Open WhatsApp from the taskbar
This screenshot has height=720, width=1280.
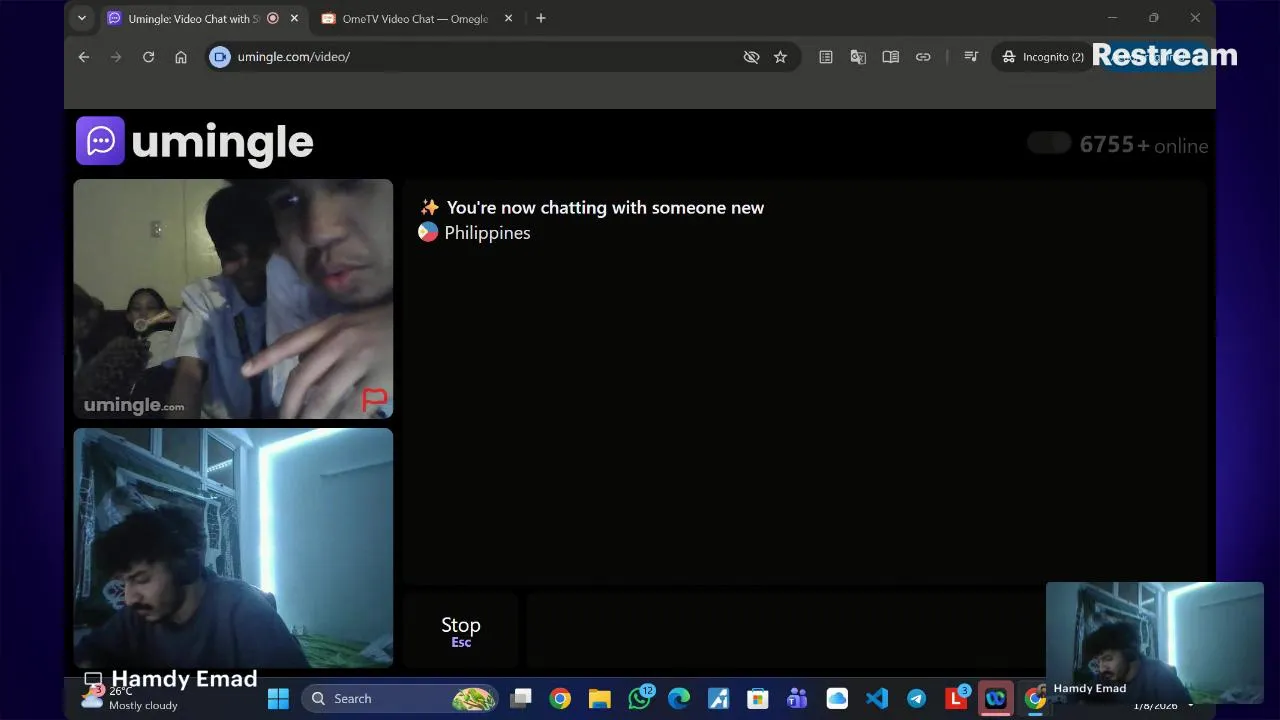639,698
